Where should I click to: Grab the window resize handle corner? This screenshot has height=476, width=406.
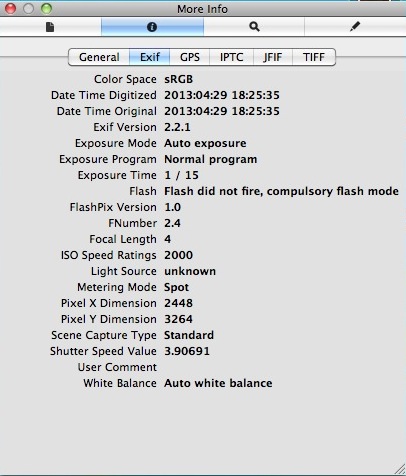(x=400, y=469)
